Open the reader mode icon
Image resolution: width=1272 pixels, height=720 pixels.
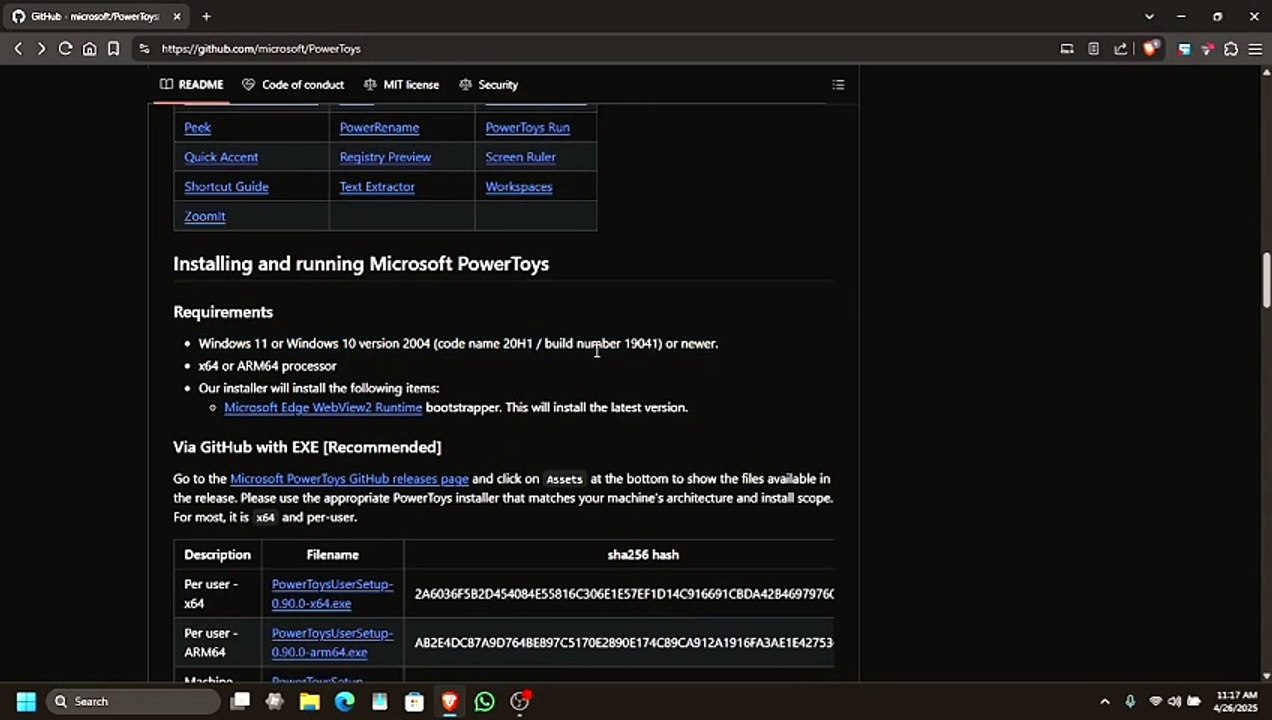point(1093,48)
